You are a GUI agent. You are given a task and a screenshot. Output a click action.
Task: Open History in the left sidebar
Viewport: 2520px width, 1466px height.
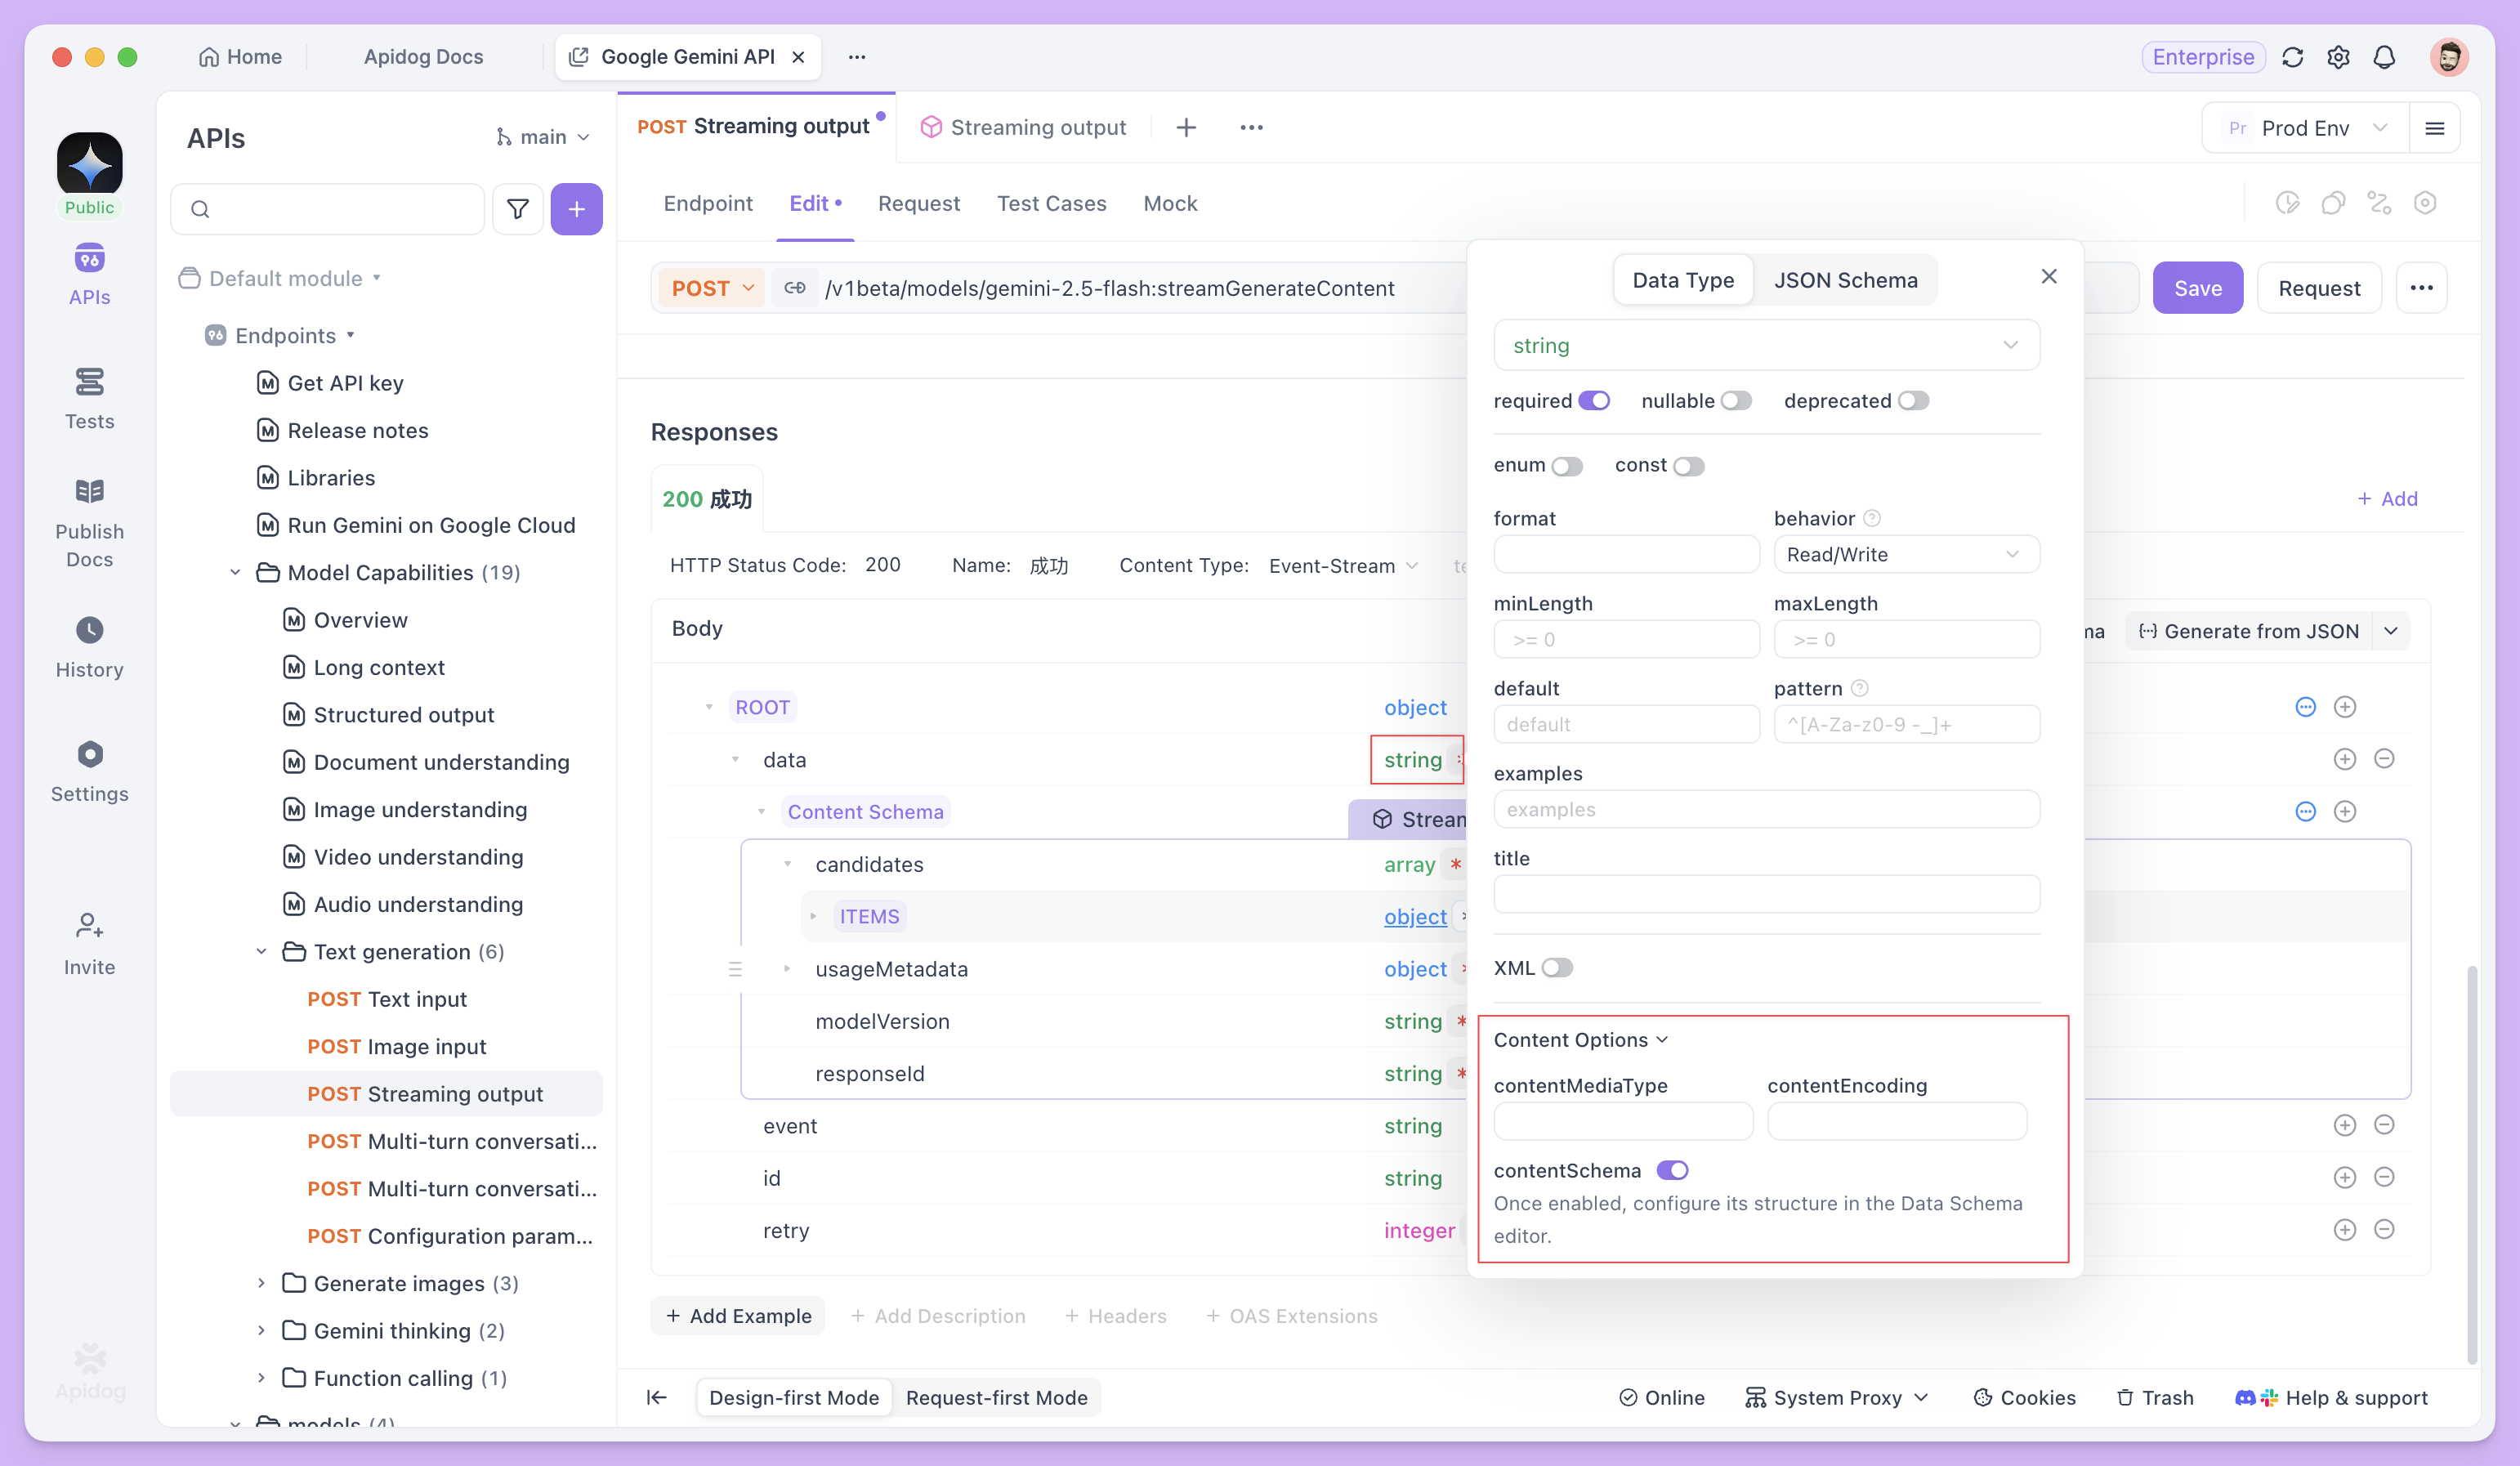coord(89,647)
